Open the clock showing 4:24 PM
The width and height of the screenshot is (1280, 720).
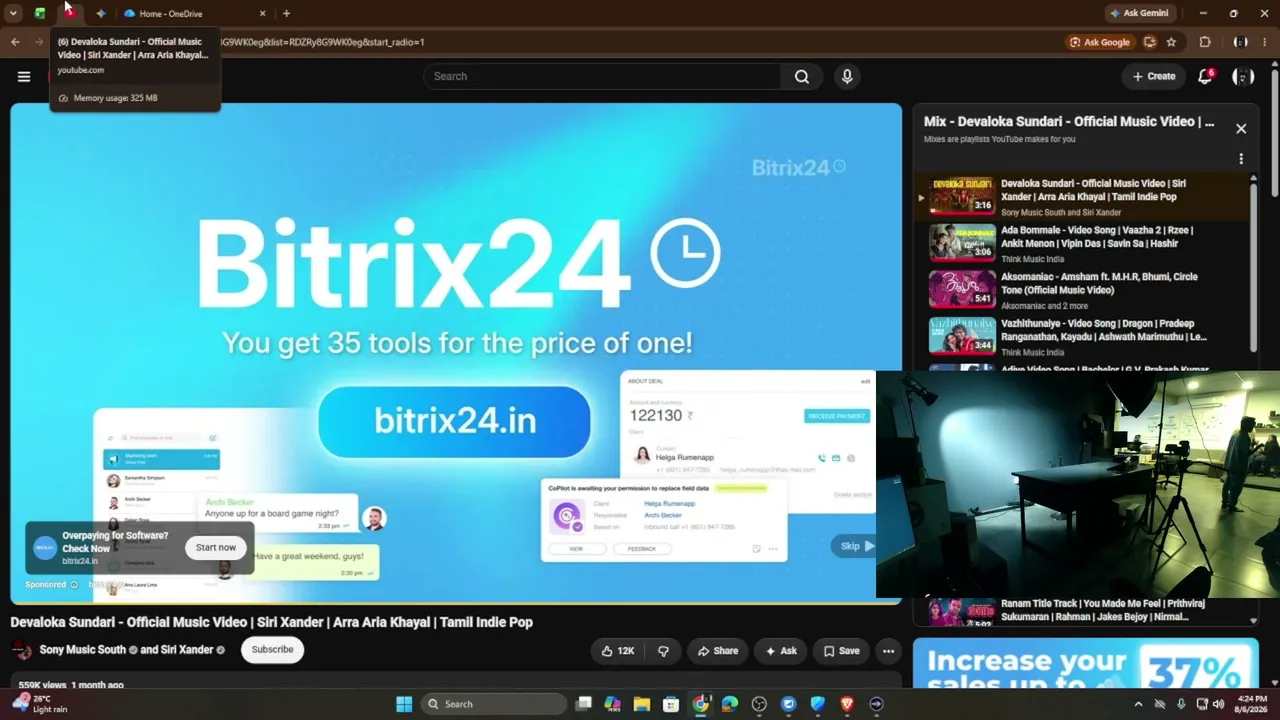point(1252,704)
